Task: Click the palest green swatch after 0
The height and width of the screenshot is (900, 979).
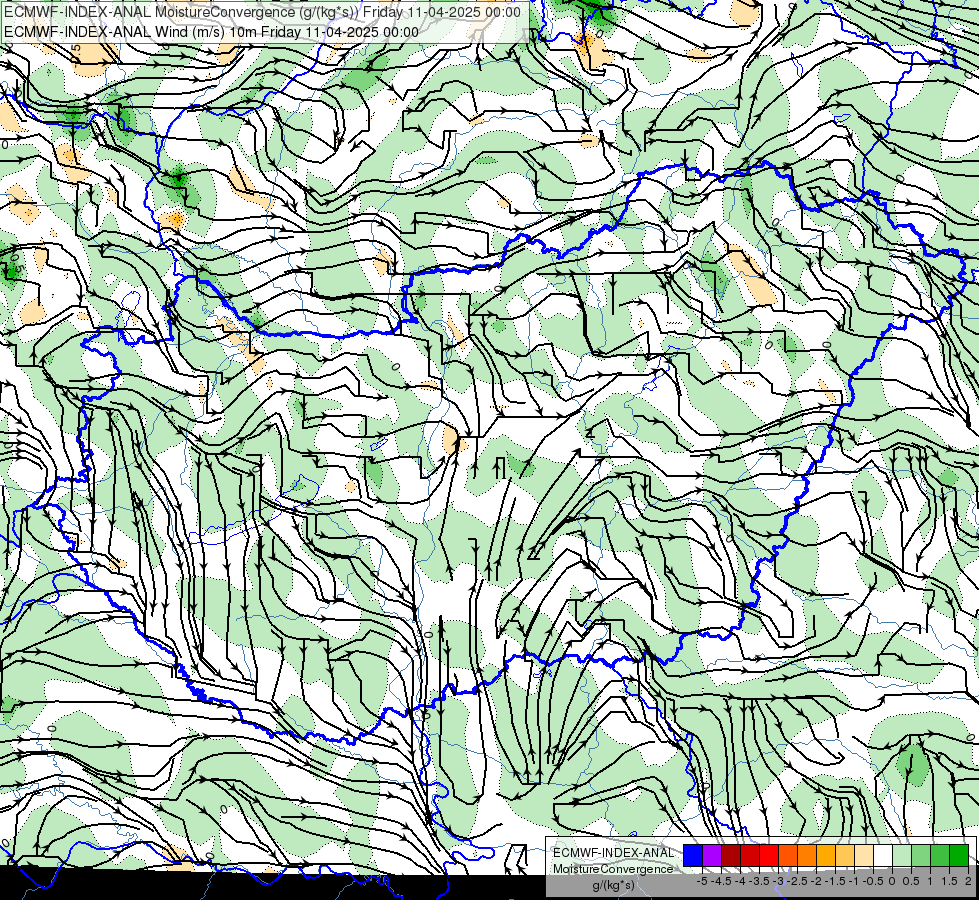Action: pos(902,856)
